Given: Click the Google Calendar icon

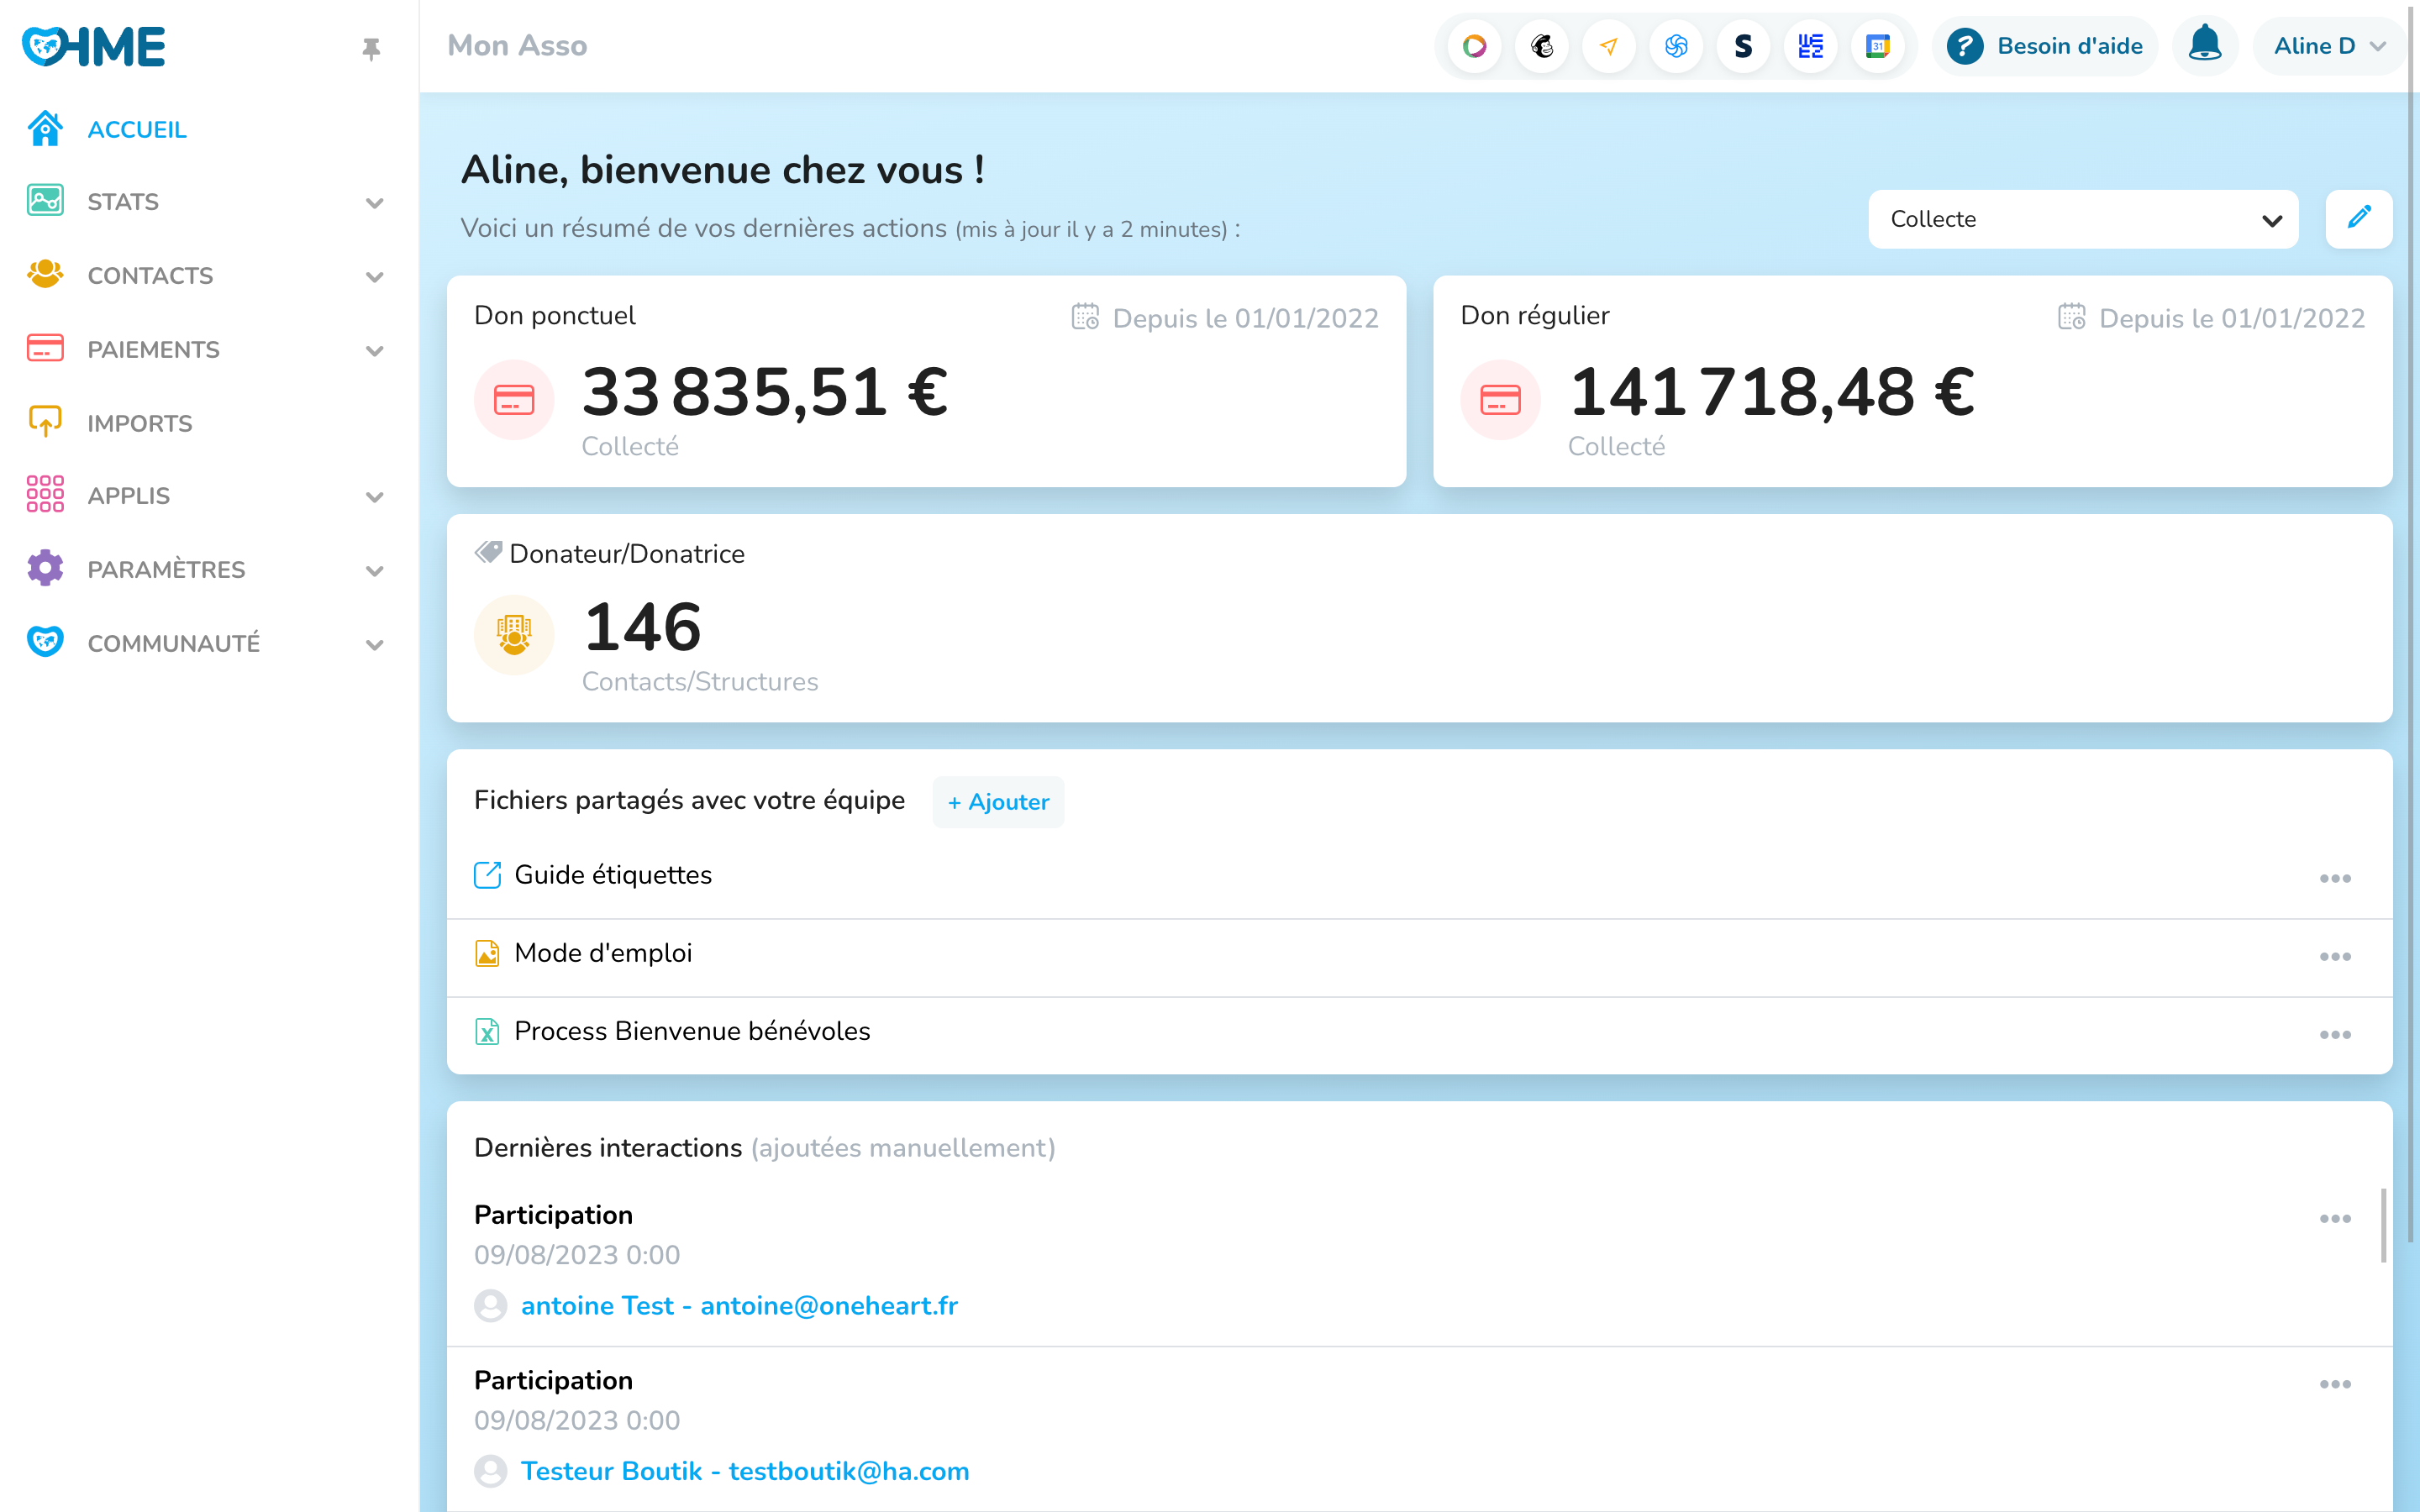Looking at the screenshot, I should pyautogui.click(x=1877, y=46).
